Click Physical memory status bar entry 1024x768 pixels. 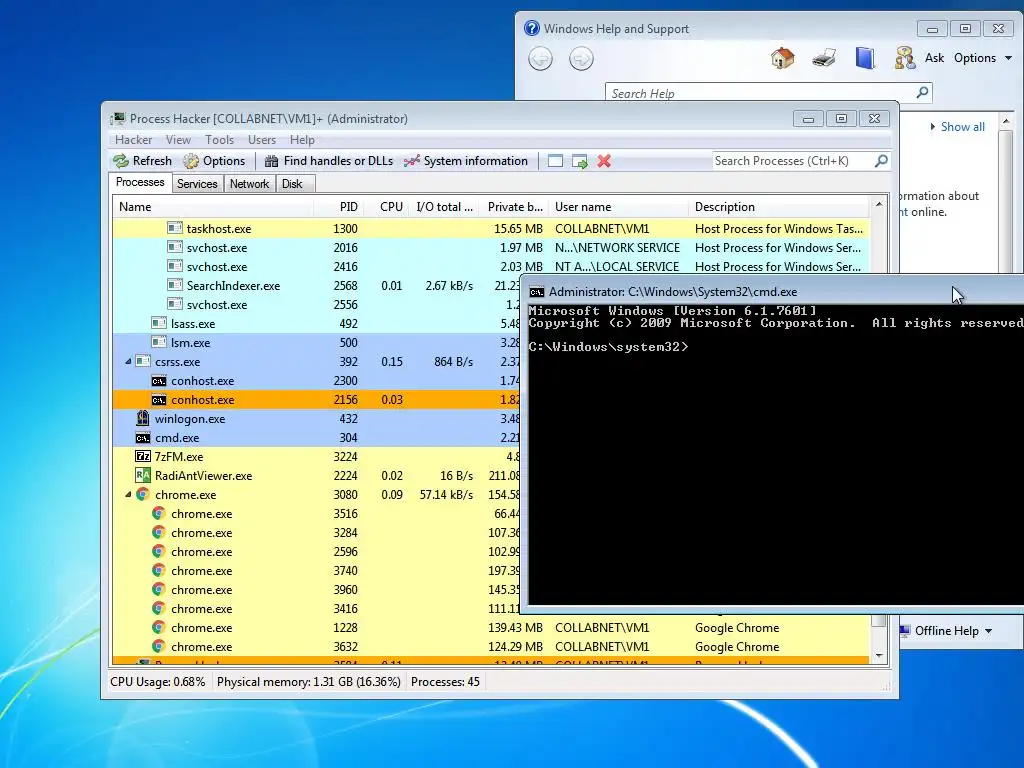(x=308, y=682)
